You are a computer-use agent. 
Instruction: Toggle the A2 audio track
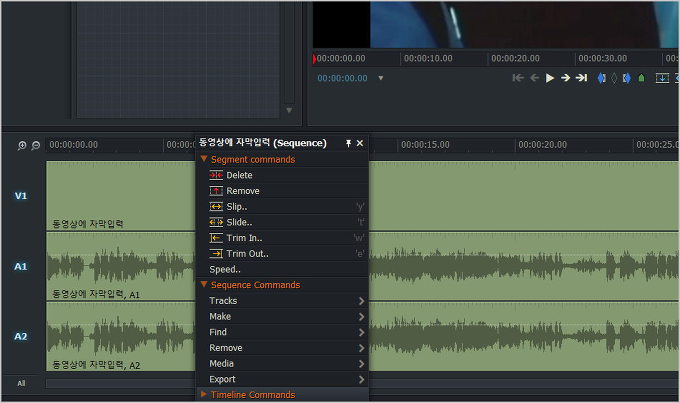[x=21, y=336]
